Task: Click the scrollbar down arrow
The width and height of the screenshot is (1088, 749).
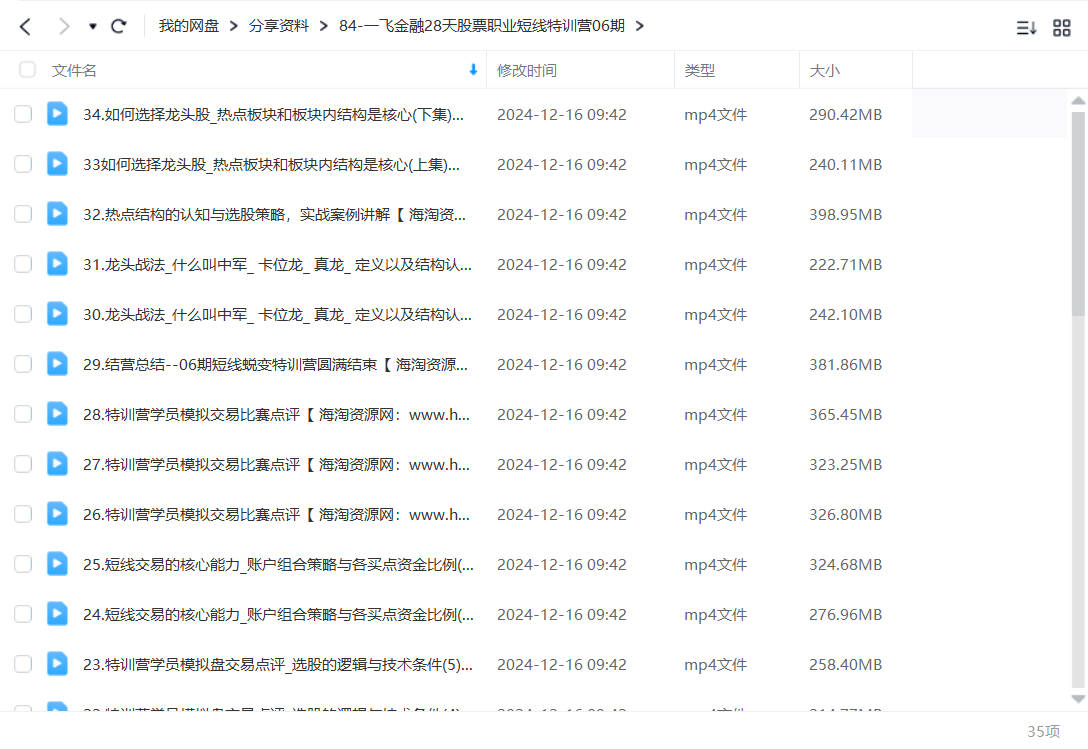Action: pos(1078,699)
